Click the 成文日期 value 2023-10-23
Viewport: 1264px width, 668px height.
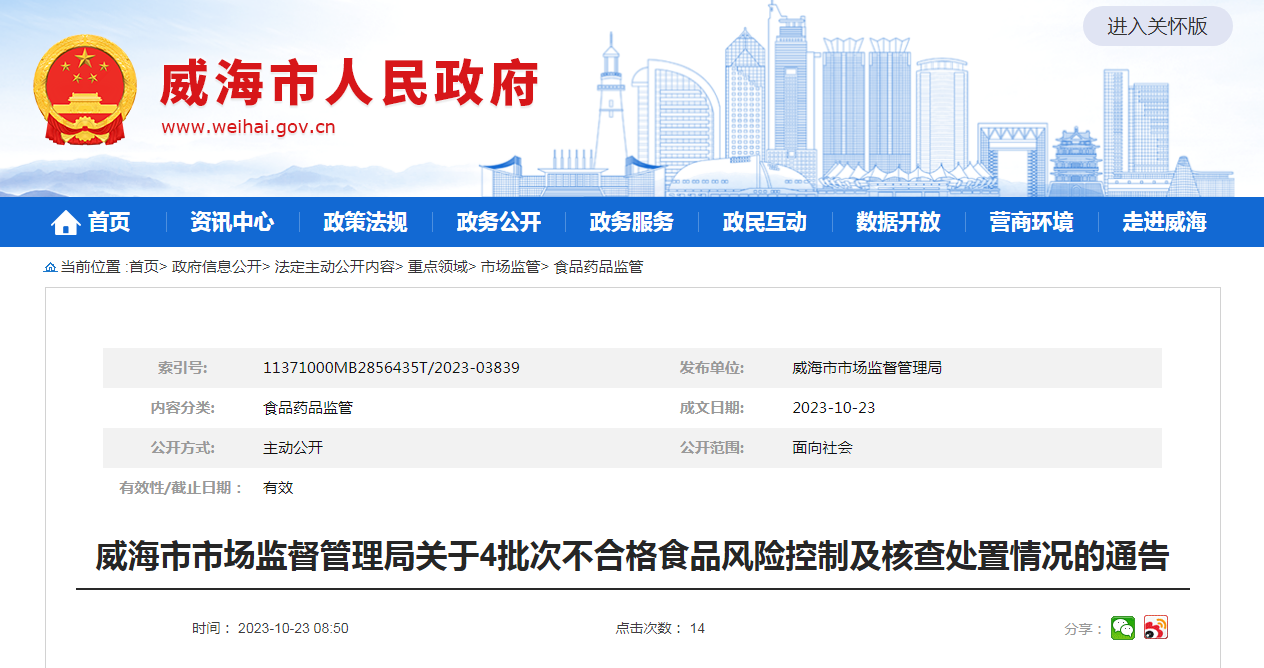coord(834,408)
